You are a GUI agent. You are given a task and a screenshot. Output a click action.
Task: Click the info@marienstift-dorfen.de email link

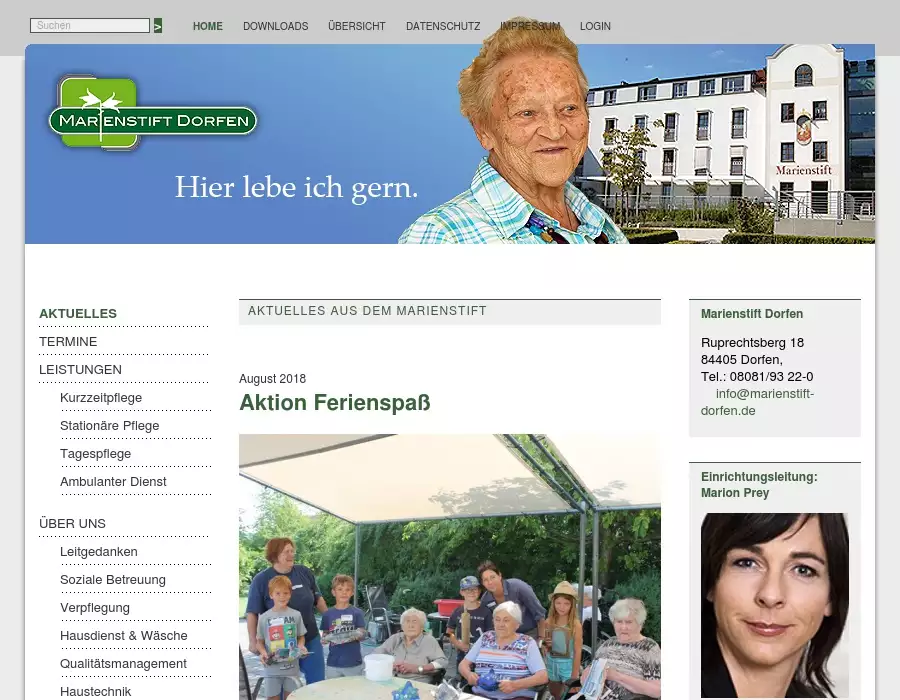coord(757,402)
